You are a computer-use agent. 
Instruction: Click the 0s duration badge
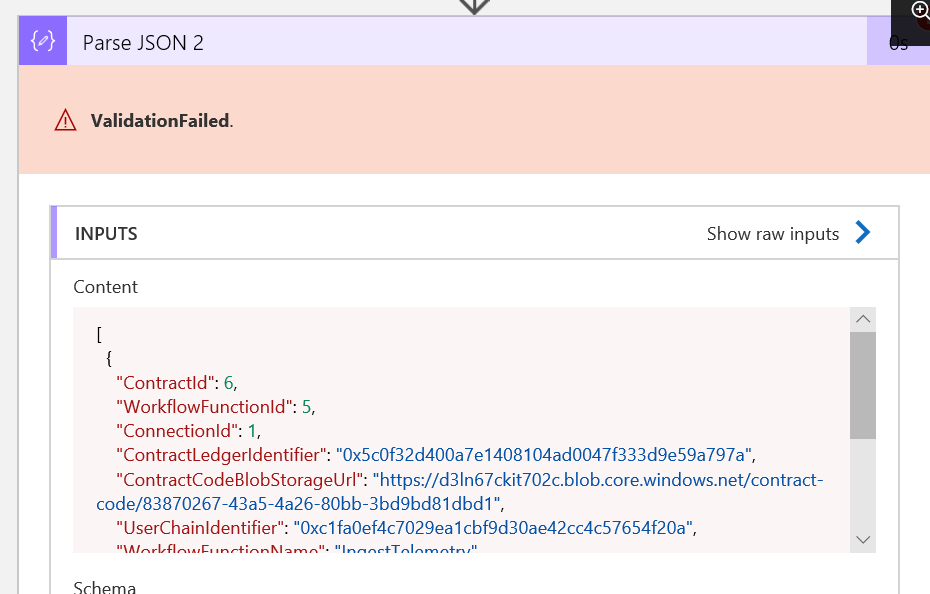(897, 43)
